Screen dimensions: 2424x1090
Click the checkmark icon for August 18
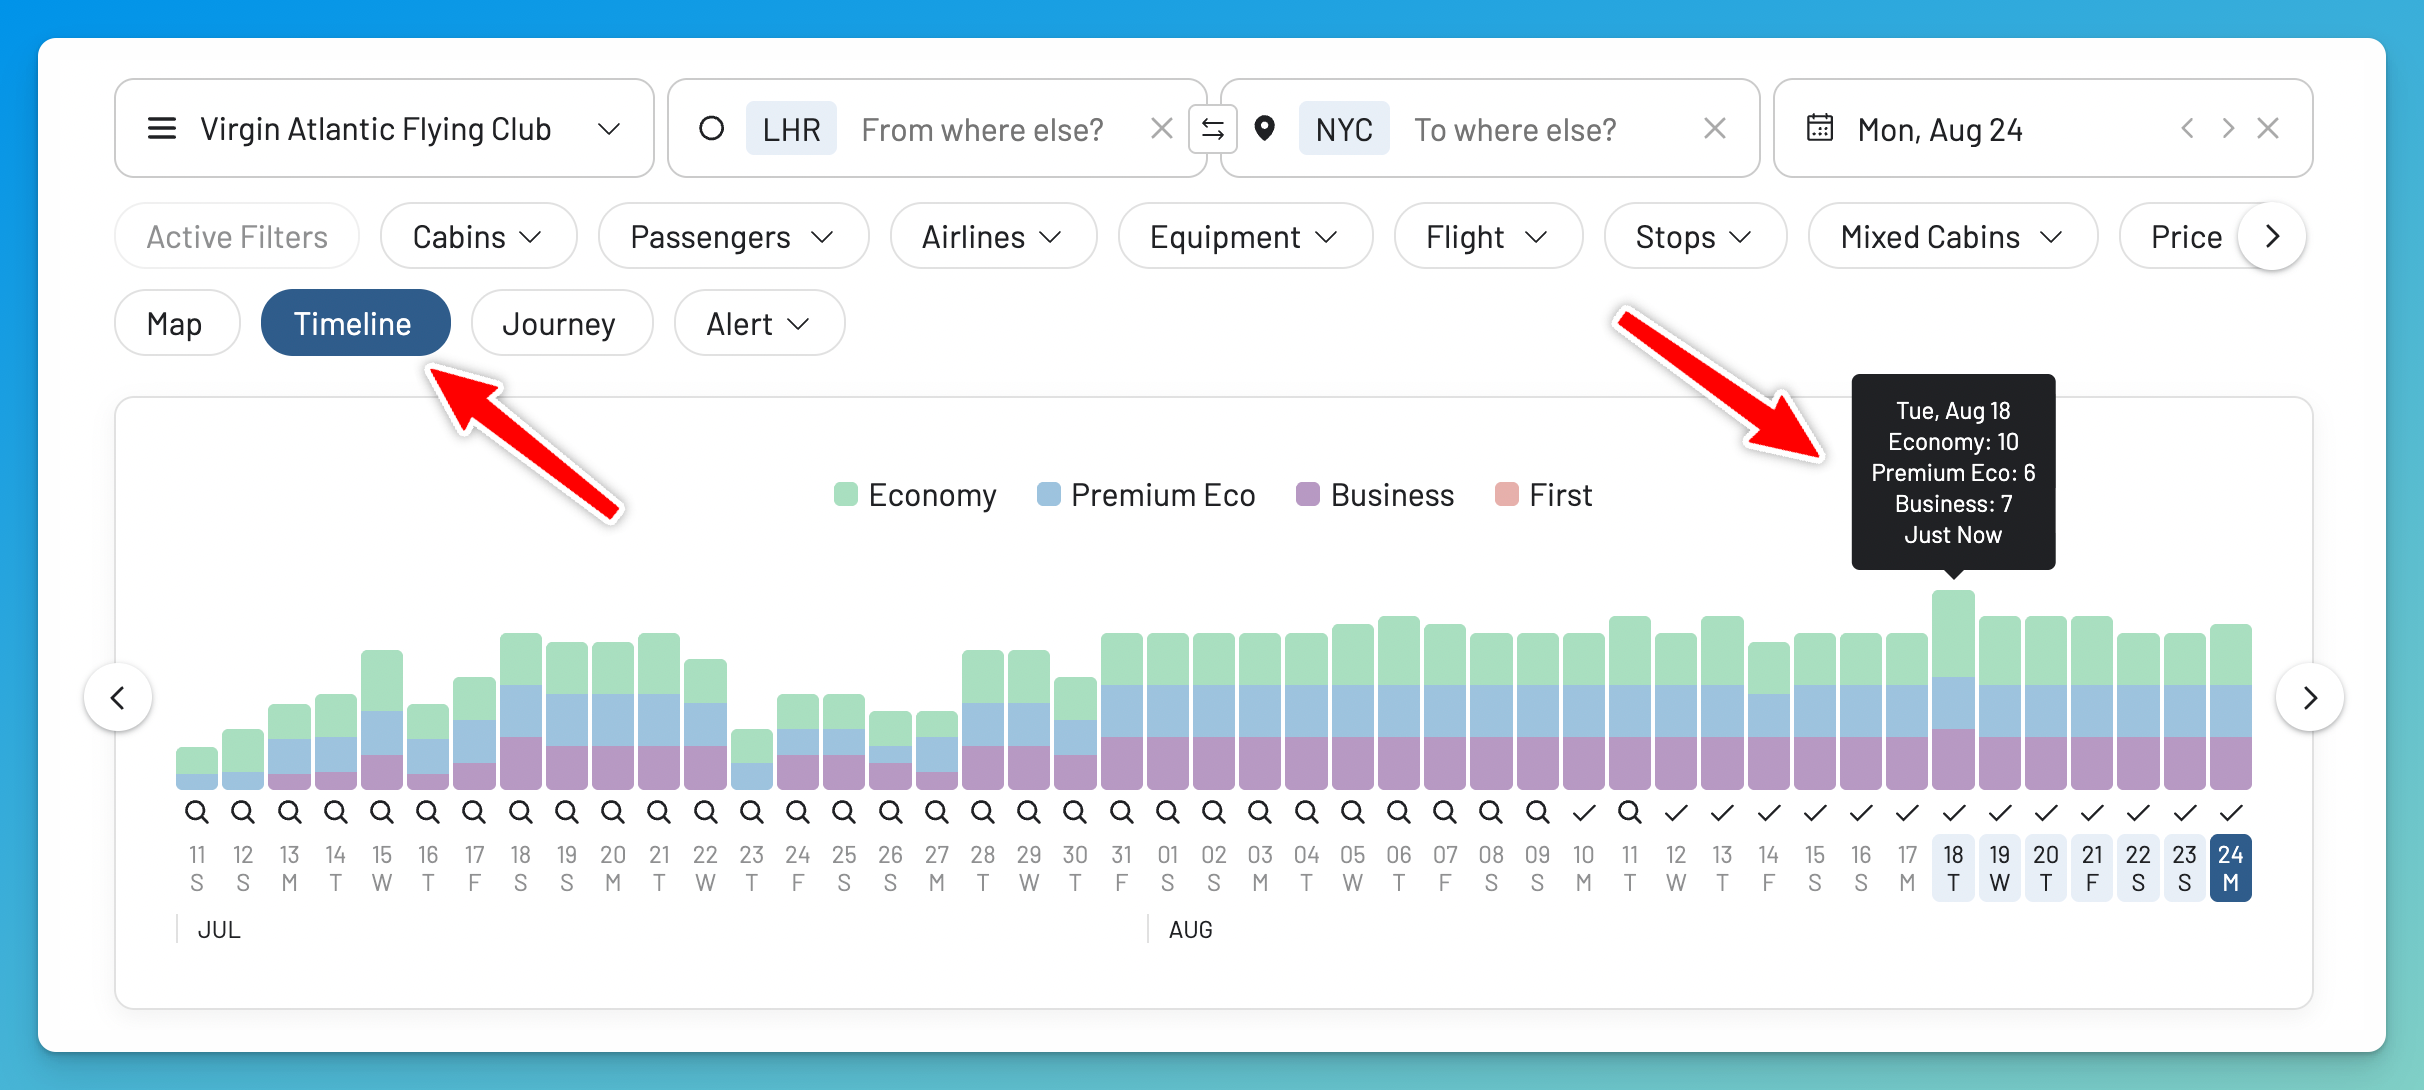1954,813
